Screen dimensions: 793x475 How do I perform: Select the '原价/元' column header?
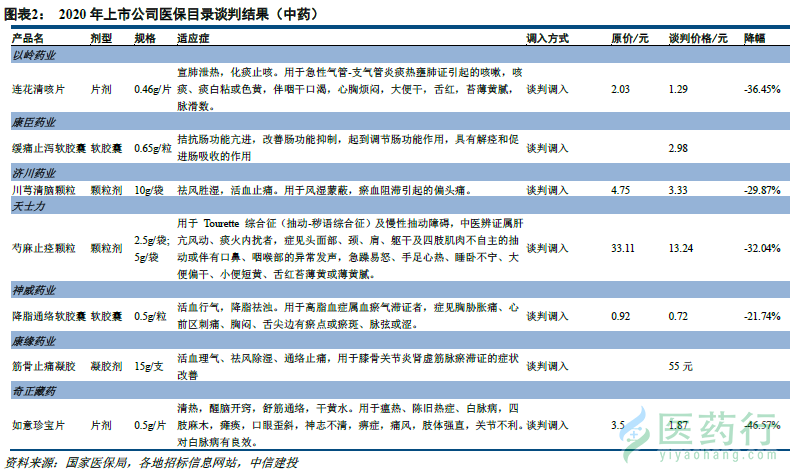(x=630, y=38)
